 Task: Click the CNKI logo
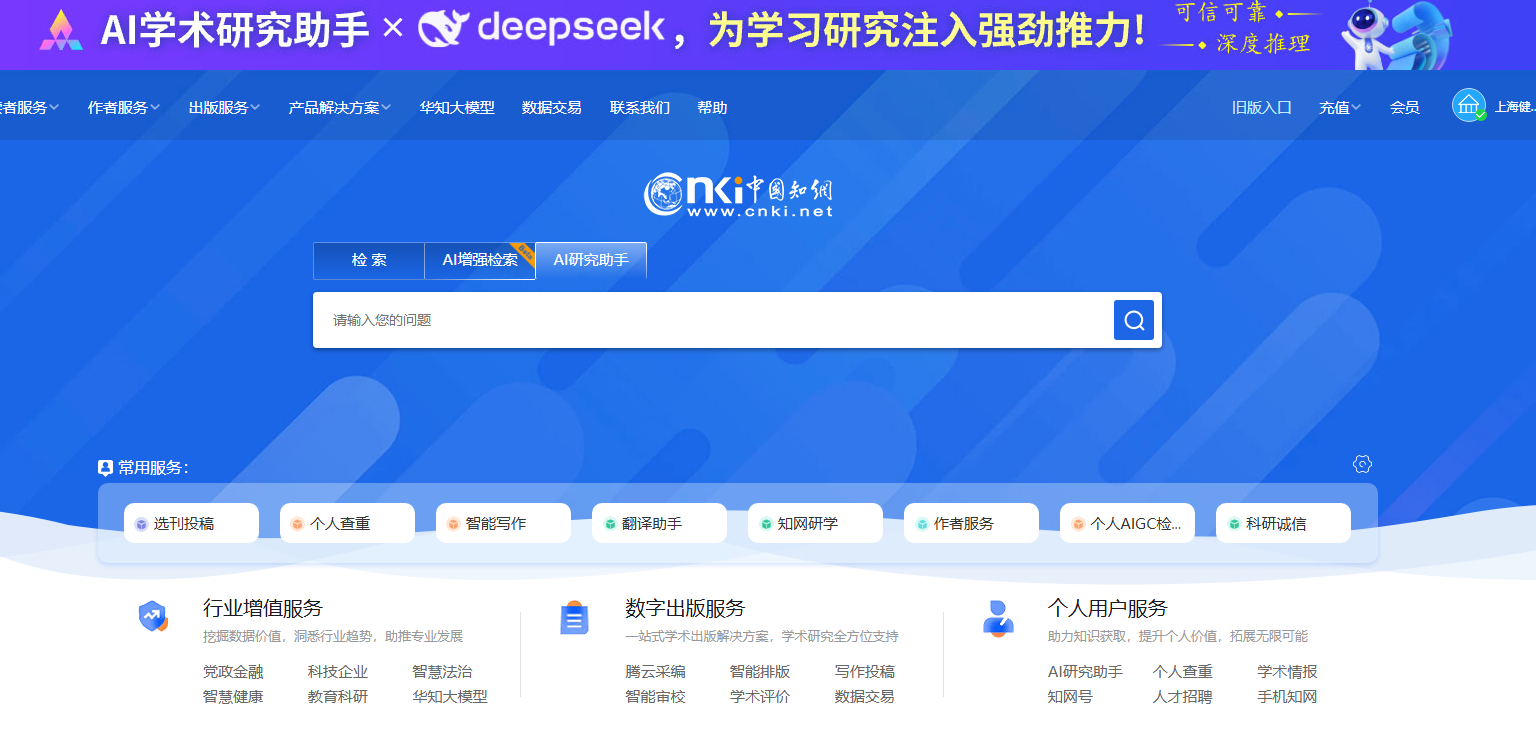pyautogui.click(x=738, y=195)
